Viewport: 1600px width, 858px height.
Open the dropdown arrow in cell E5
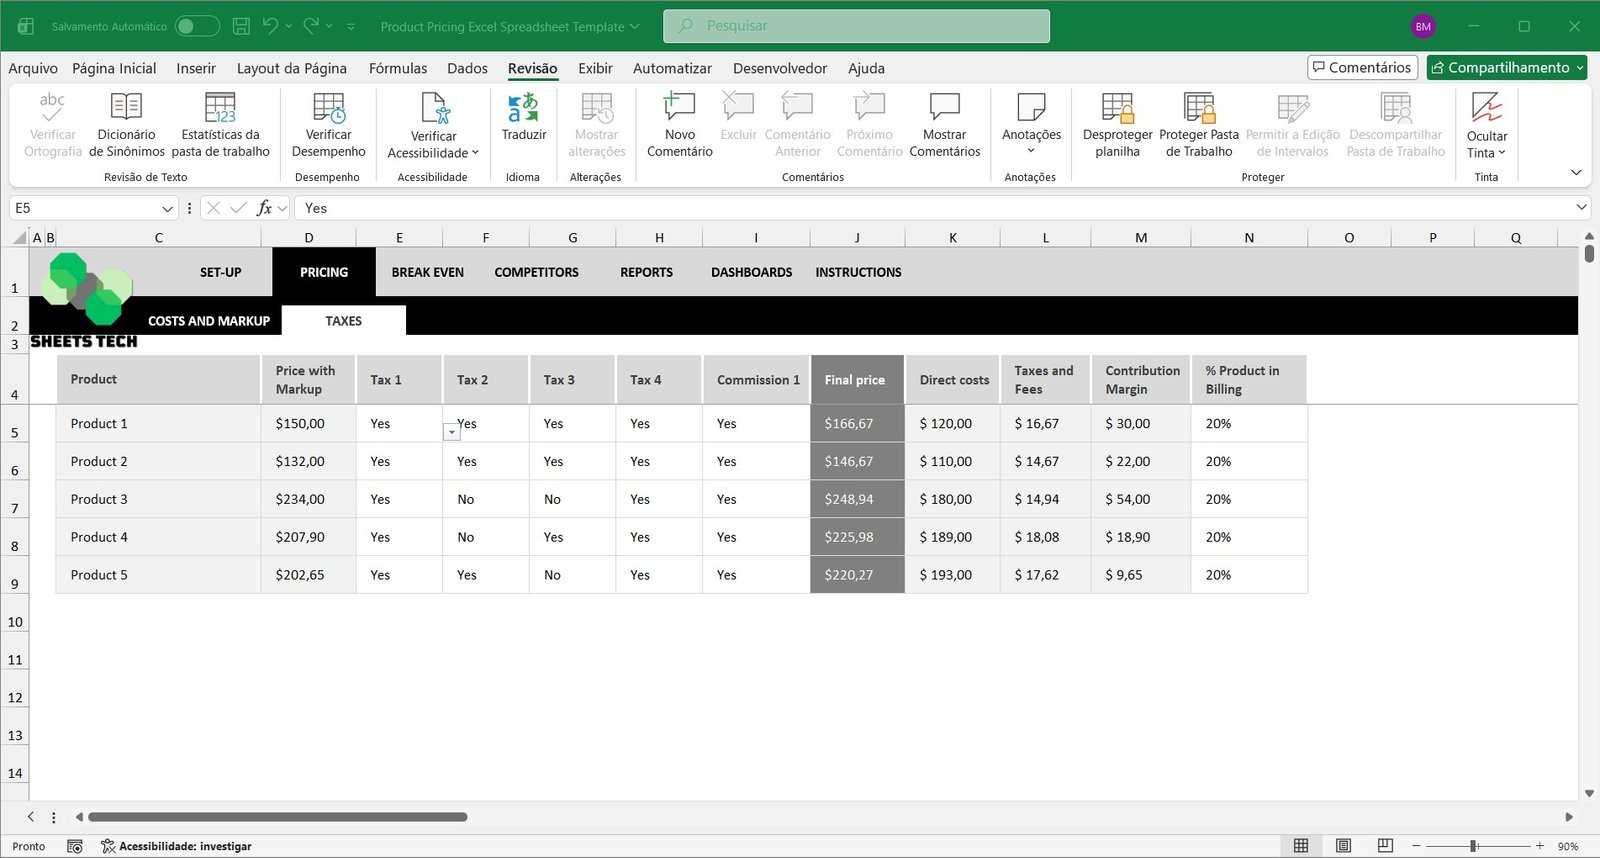[452, 432]
